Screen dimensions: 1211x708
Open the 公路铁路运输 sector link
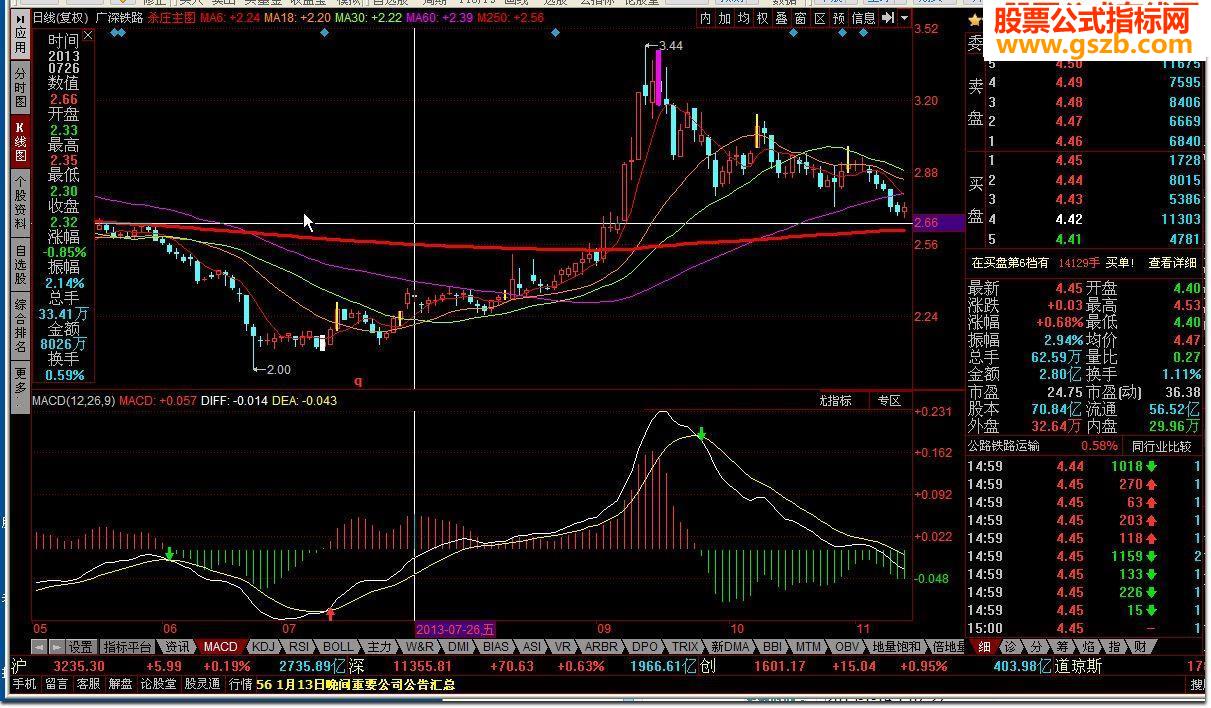point(1004,446)
